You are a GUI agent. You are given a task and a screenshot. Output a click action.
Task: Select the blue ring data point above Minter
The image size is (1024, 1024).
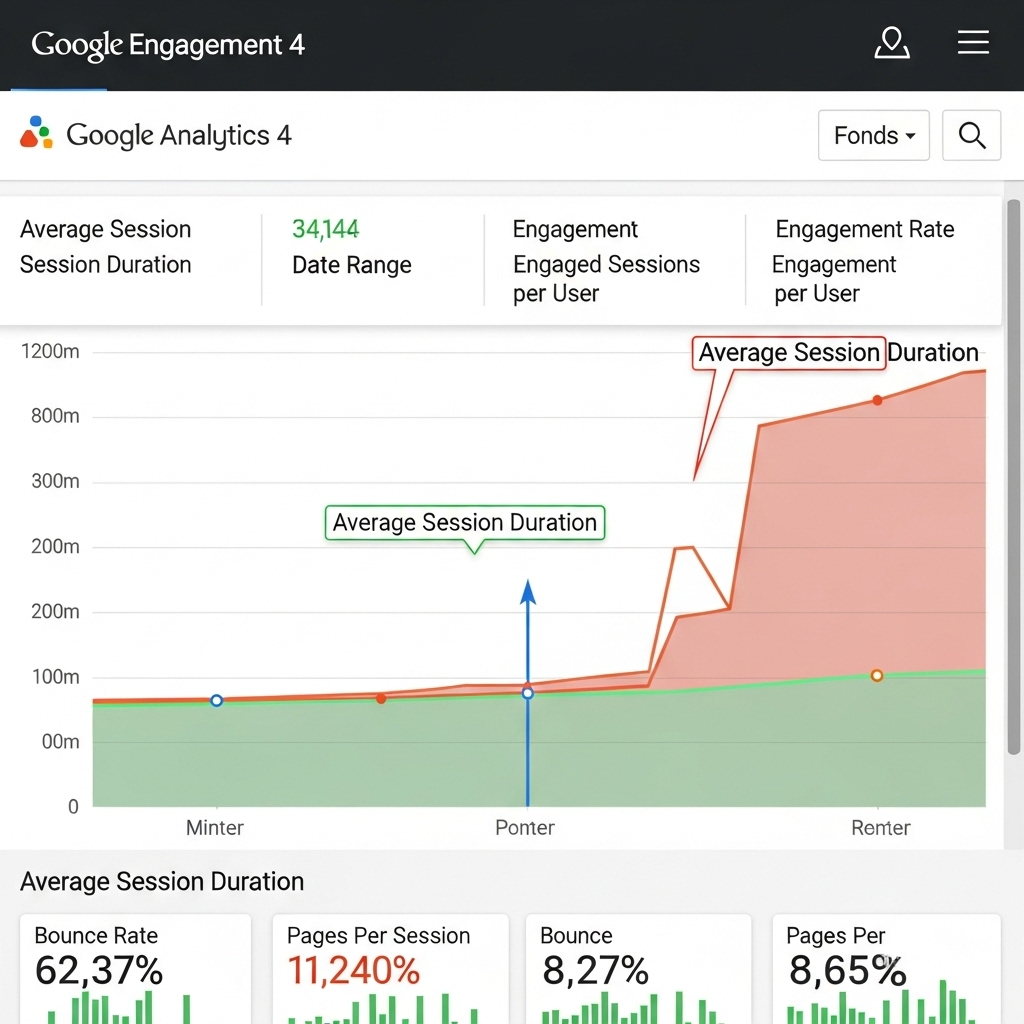click(216, 701)
